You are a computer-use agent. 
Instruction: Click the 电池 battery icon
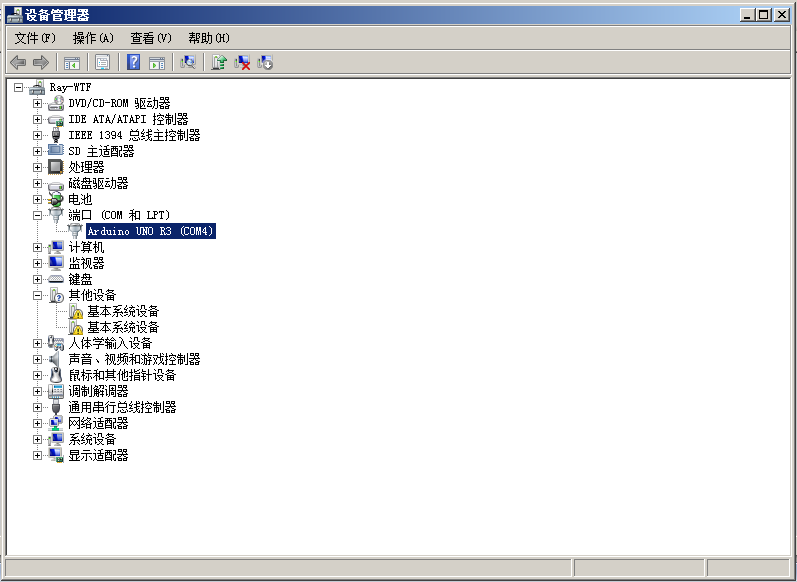point(56,199)
